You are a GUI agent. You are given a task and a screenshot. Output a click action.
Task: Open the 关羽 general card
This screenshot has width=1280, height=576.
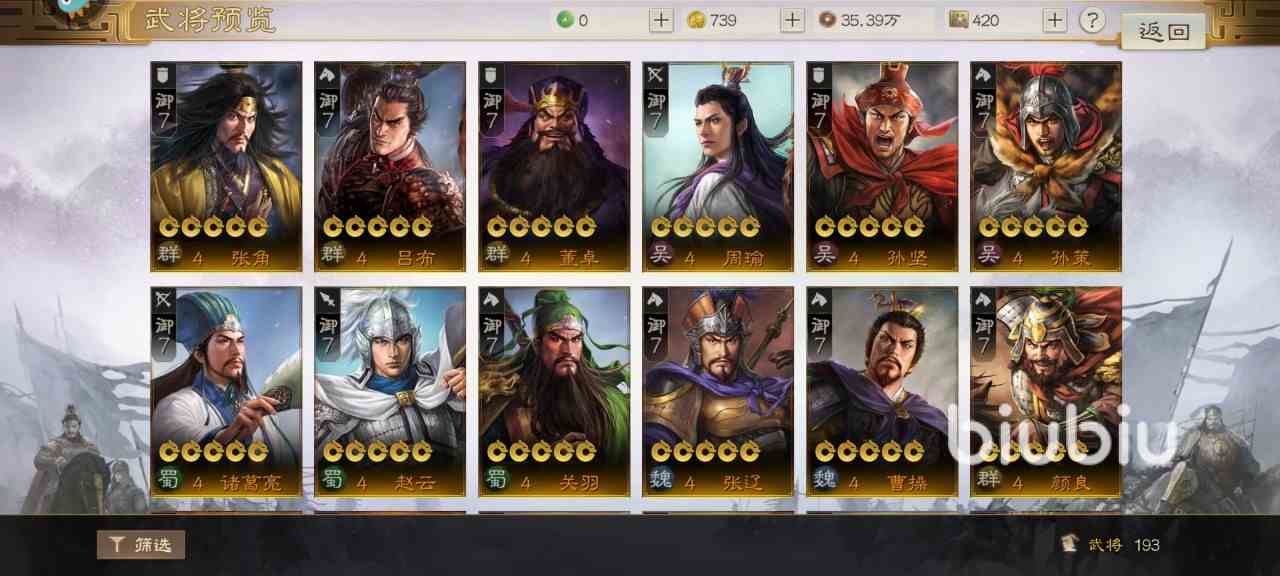554,392
